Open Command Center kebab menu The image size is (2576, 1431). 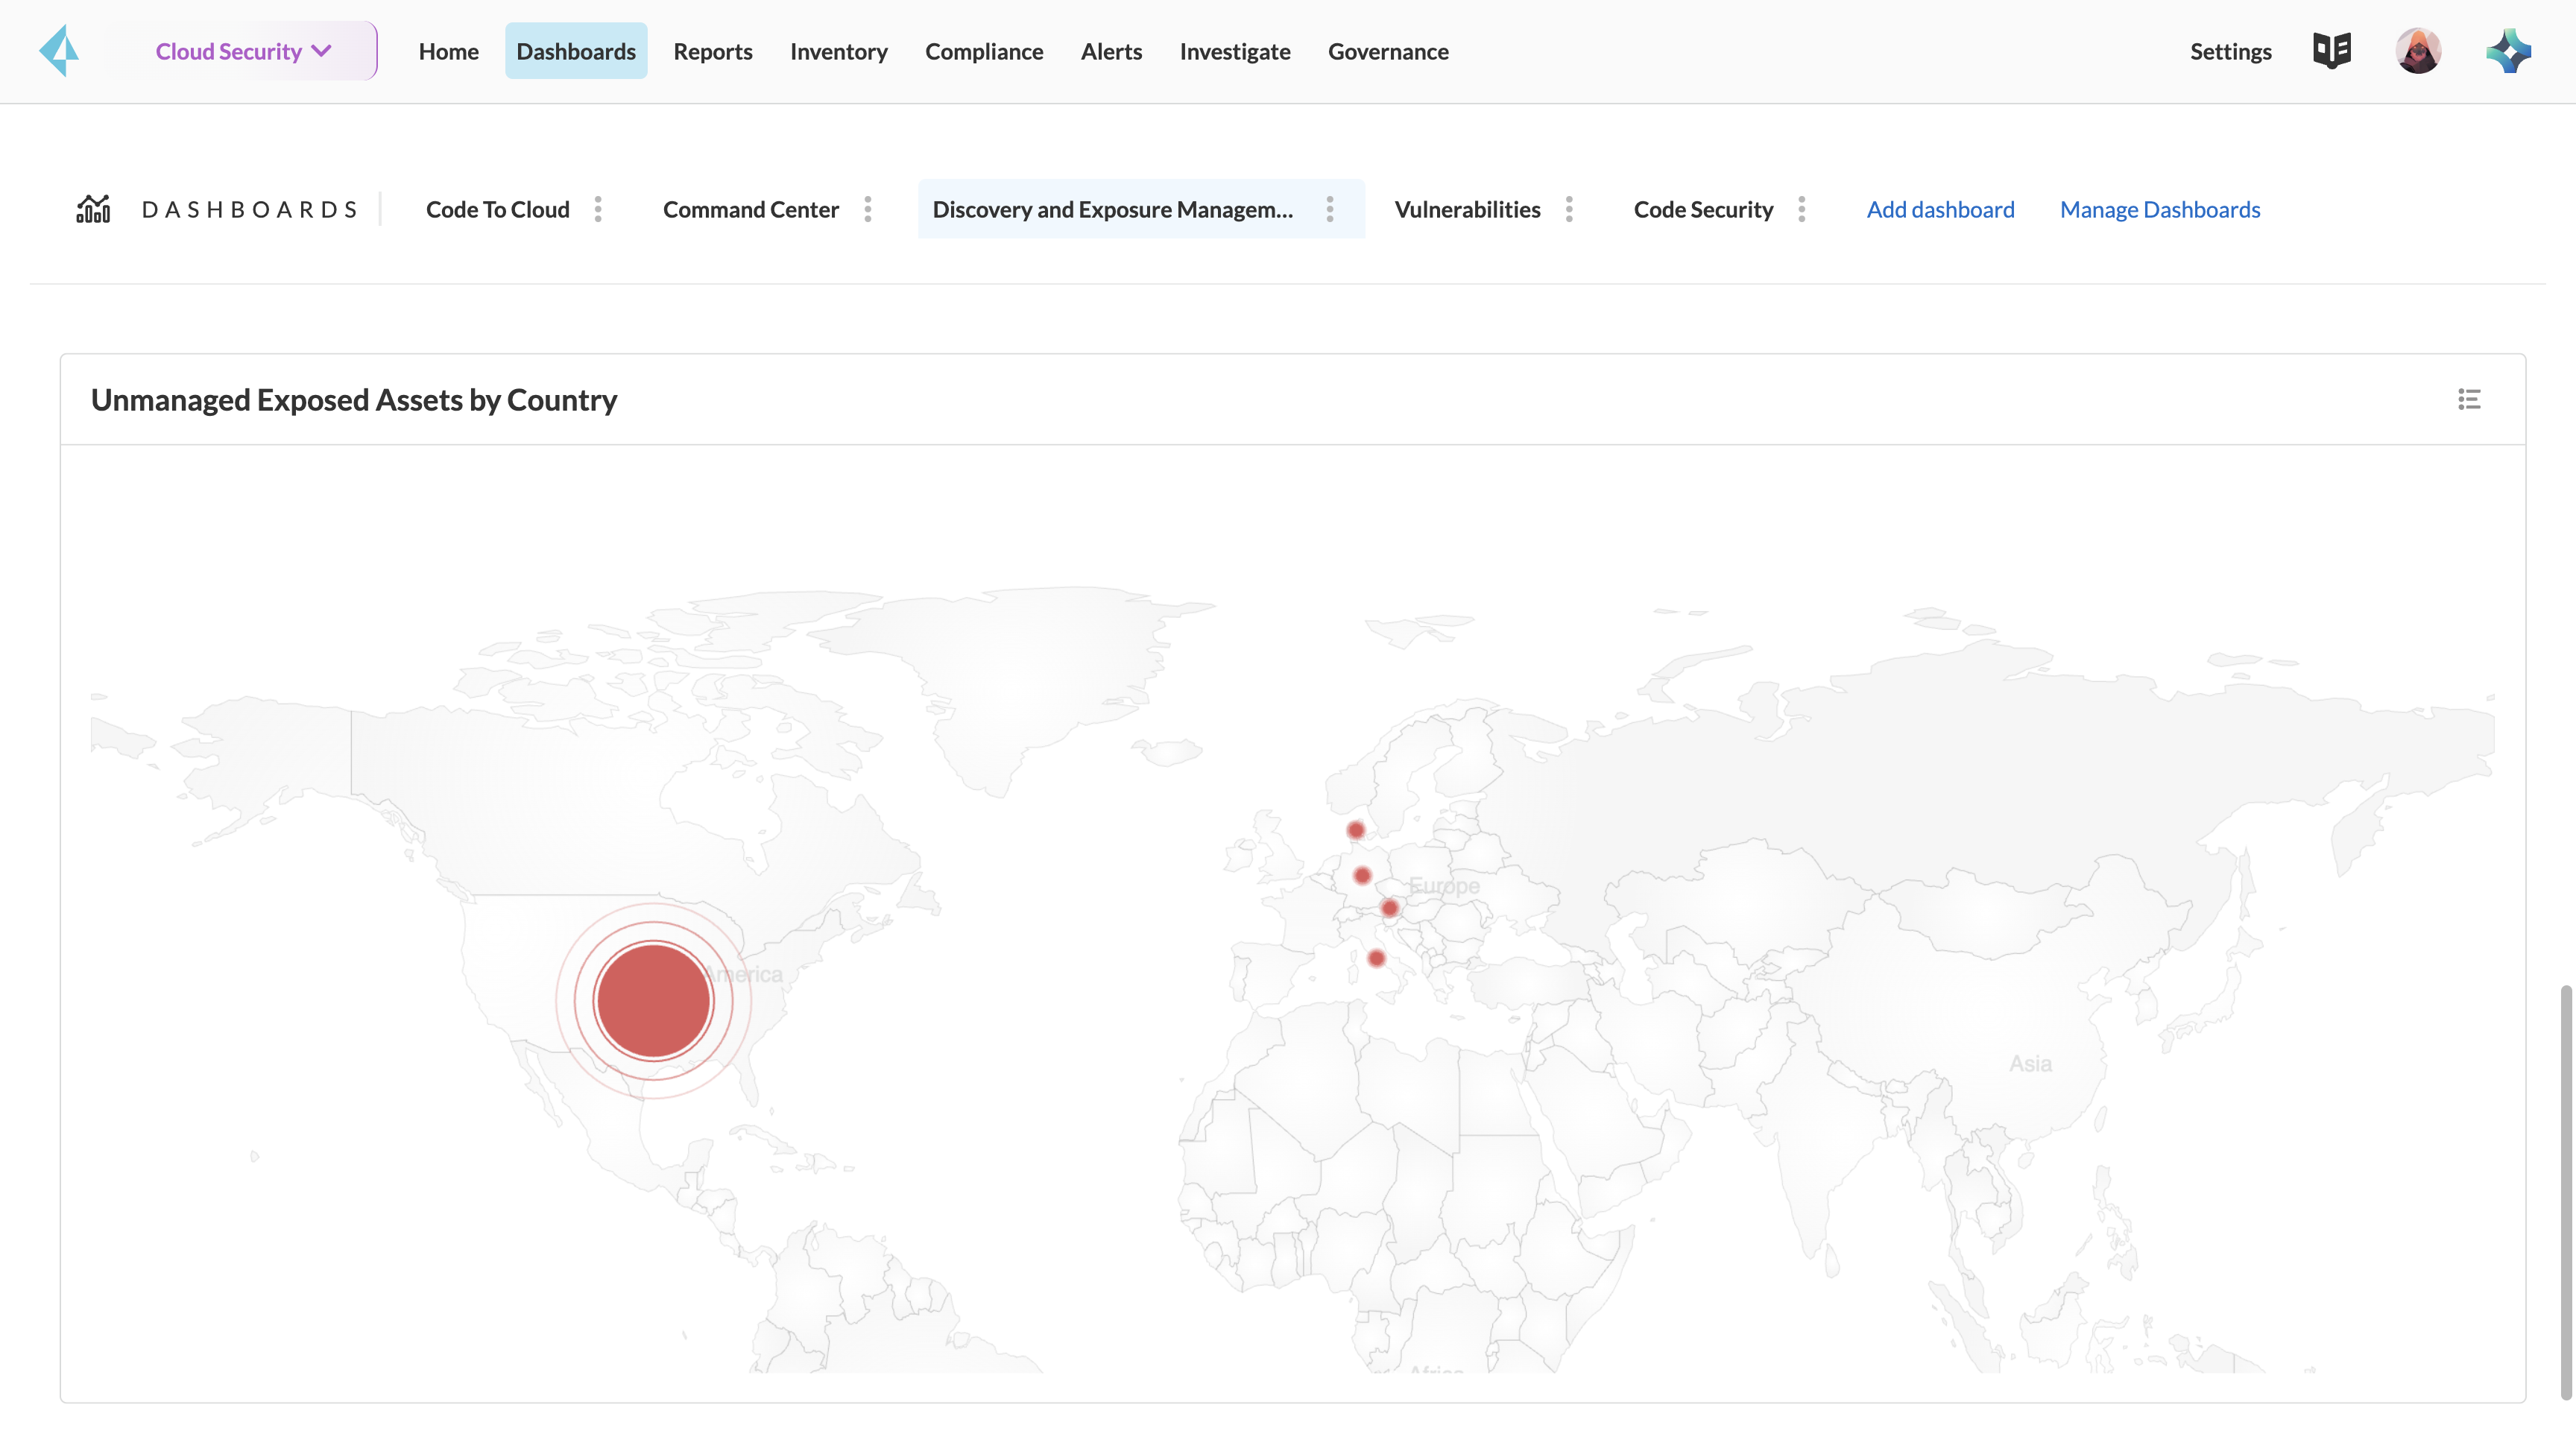867,209
